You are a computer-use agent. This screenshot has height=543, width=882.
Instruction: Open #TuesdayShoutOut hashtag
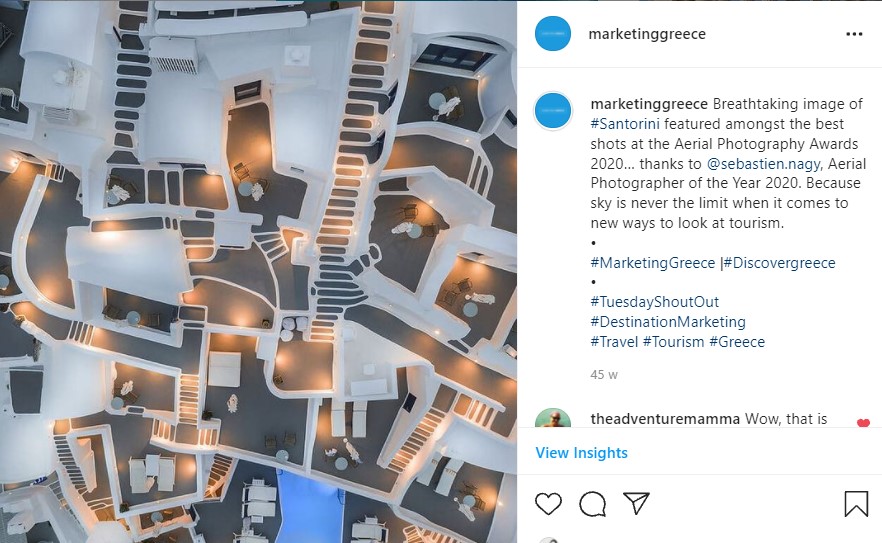pos(655,302)
